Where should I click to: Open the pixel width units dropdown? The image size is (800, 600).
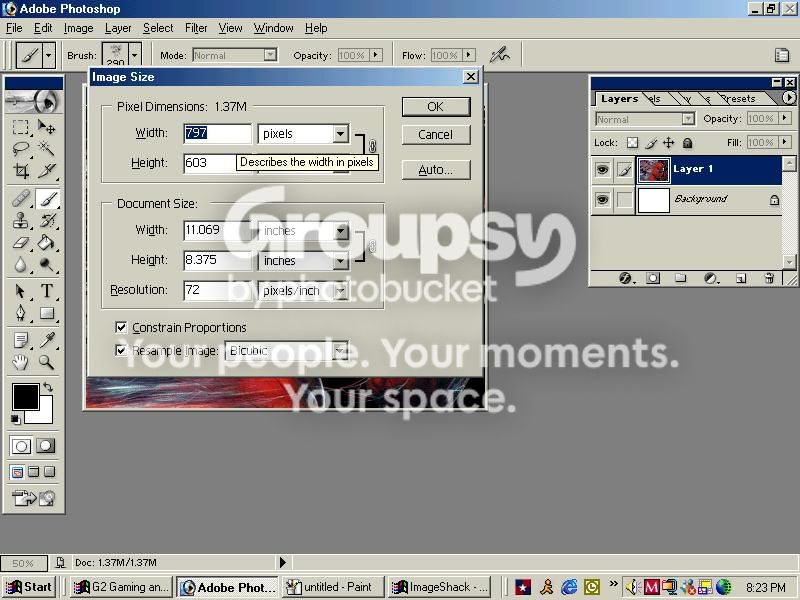click(x=340, y=134)
